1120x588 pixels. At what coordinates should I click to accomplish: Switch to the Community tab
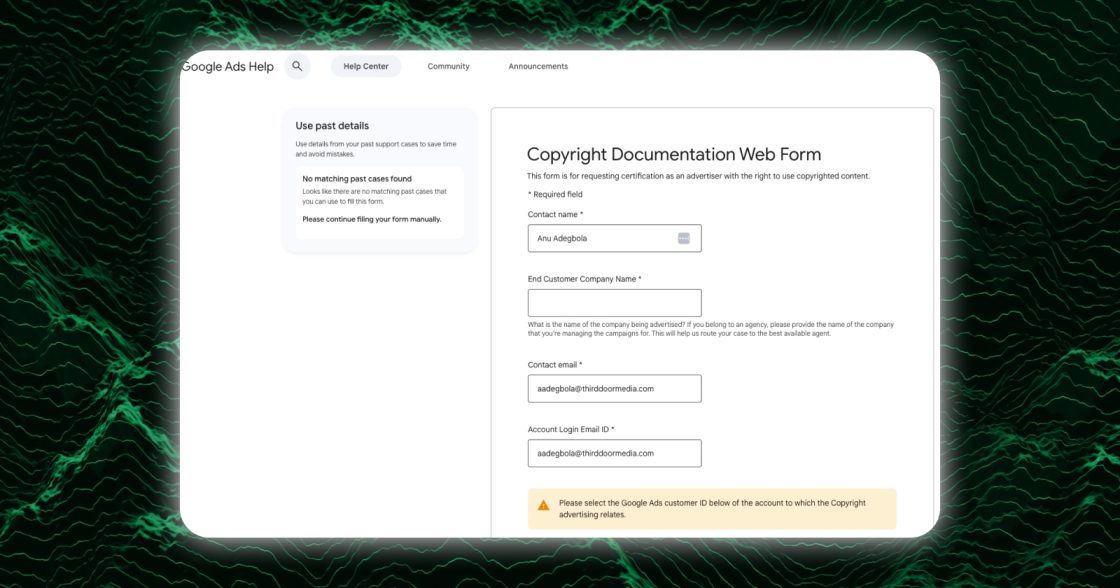[x=449, y=66]
